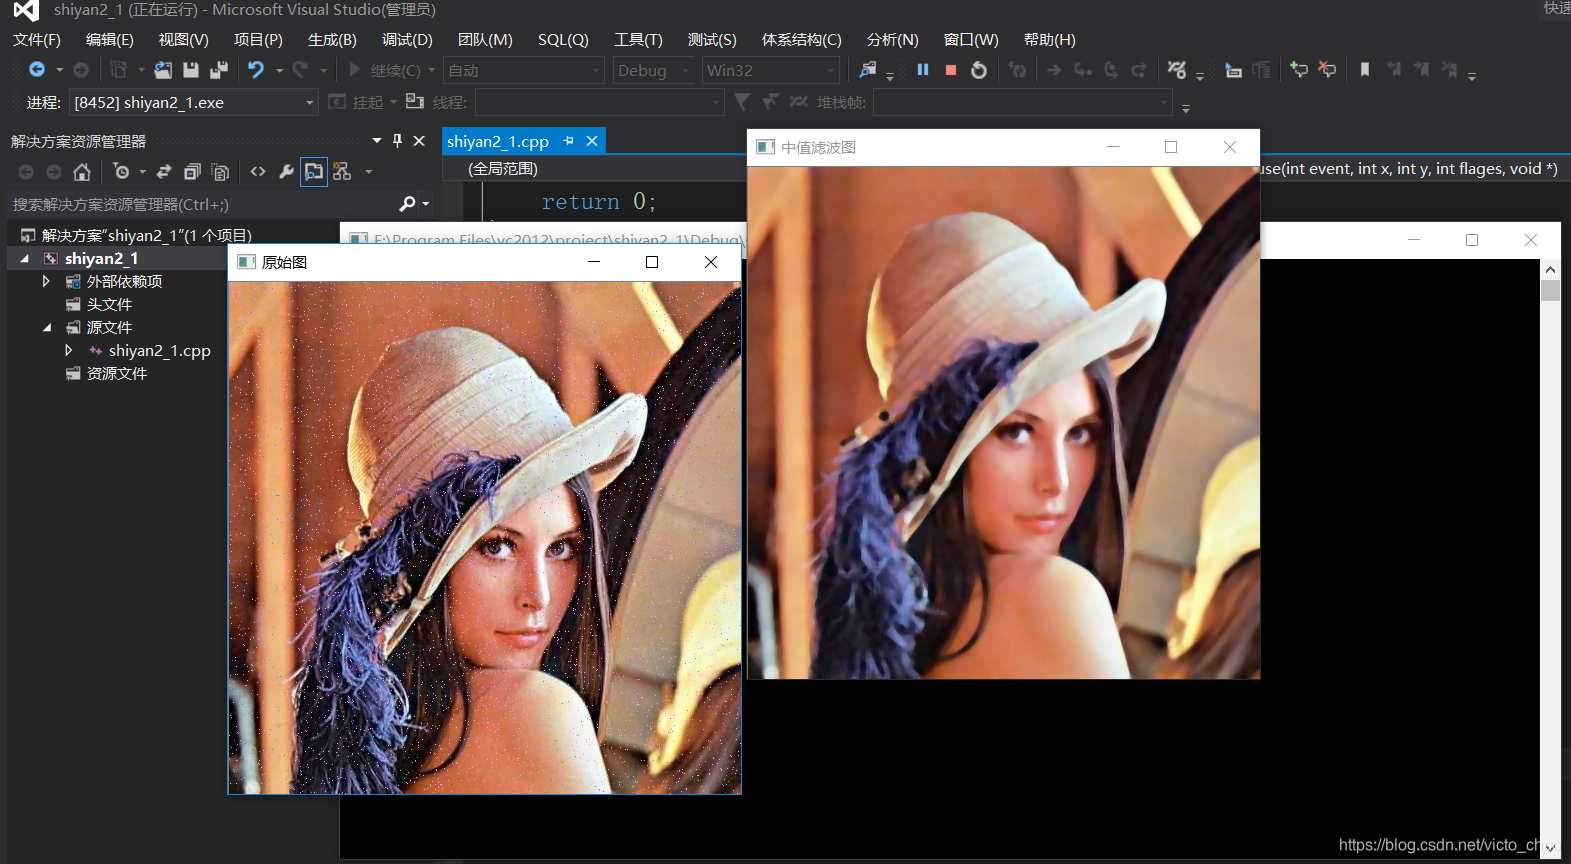
Task: Click the search magnifier in Solution Explorer
Action: (407, 204)
